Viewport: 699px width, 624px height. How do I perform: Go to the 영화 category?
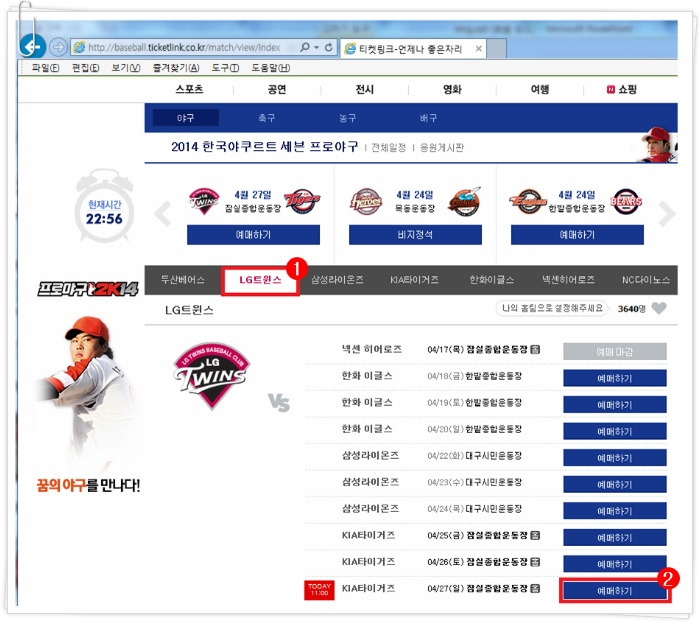tap(452, 89)
